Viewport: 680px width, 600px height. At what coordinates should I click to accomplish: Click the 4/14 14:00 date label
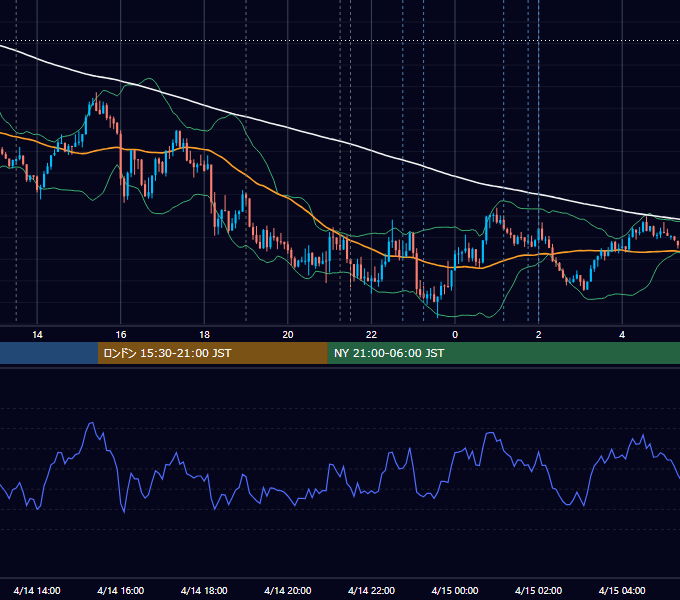pos(37,590)
